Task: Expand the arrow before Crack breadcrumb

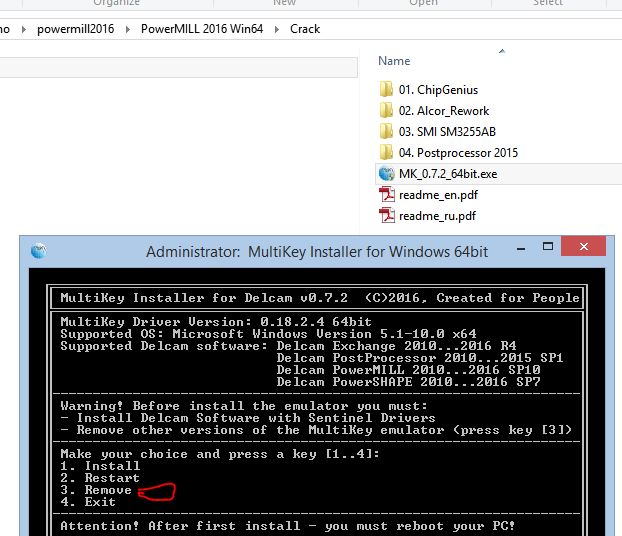Action: 276,29
